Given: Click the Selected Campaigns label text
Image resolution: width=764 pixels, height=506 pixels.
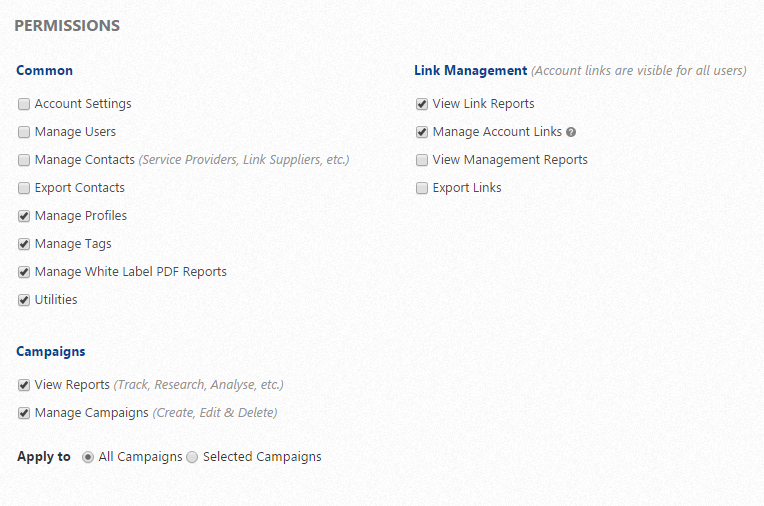Looking at the screenshot, I should 262,457.
